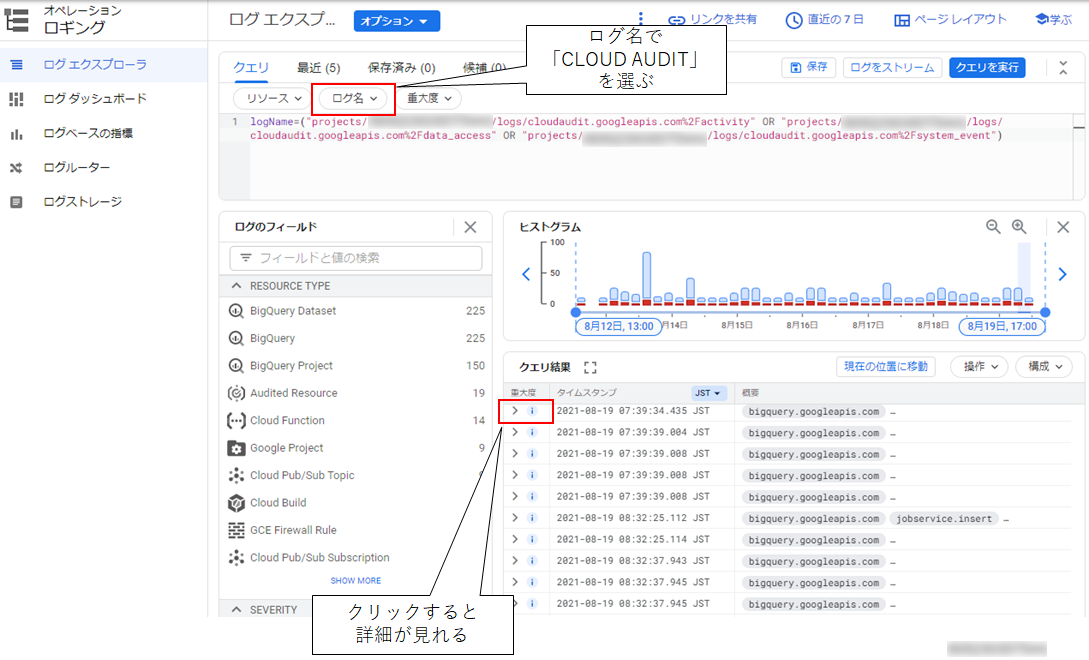Filter by BigQuery Project resource type
The height and width of the screenshot is (660, 1089).
[356, 365]
